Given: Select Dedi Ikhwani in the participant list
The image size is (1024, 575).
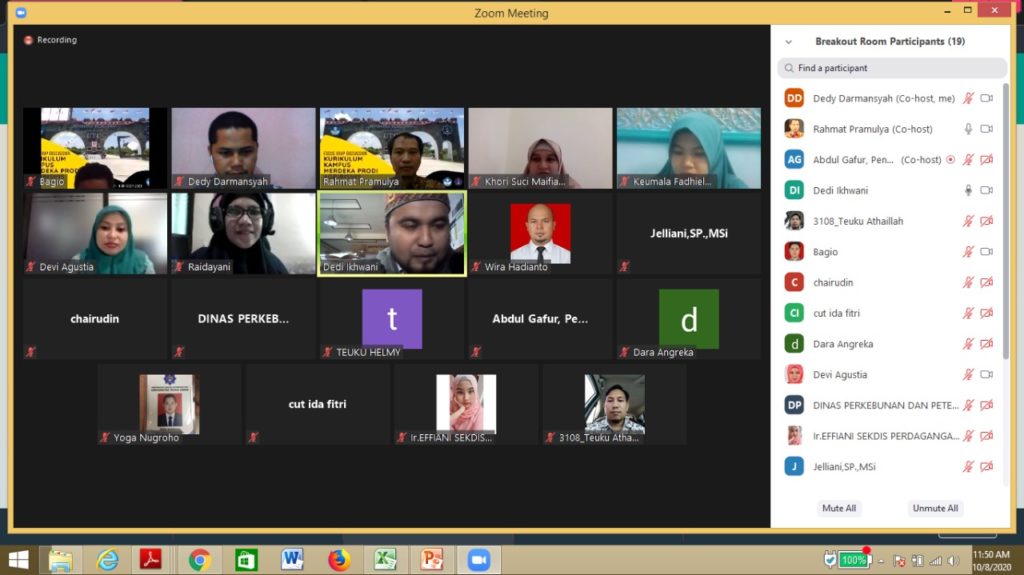Looking at the screenshot, I should 840,190.
